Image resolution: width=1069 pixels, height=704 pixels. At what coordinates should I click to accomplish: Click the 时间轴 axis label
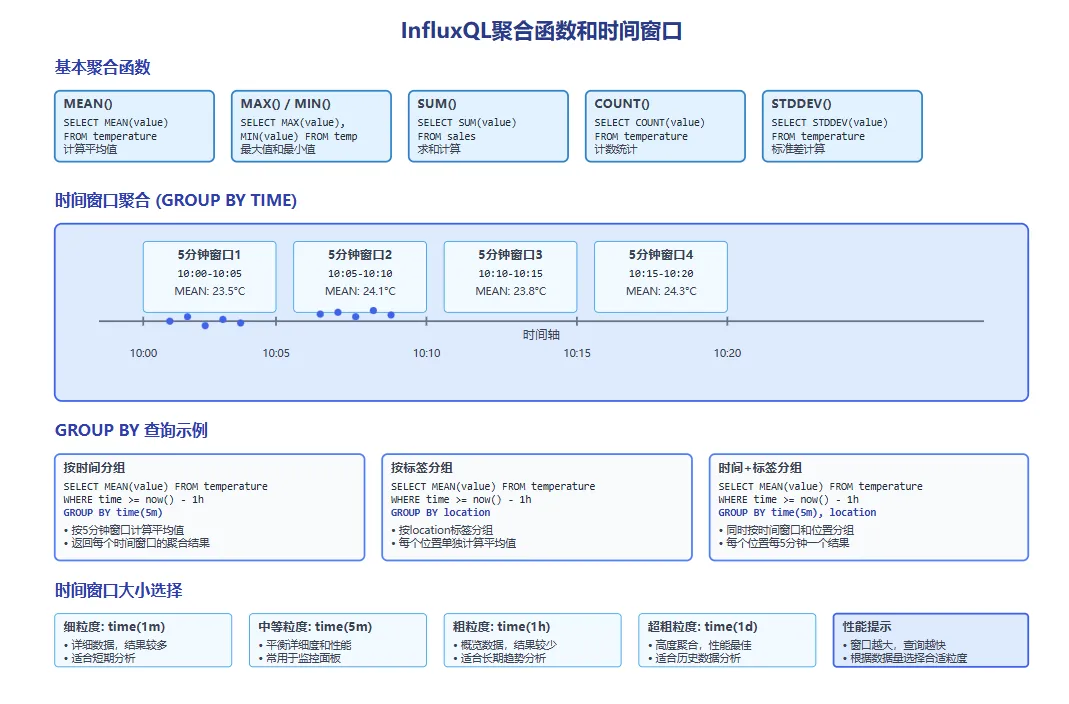[541, 335]
